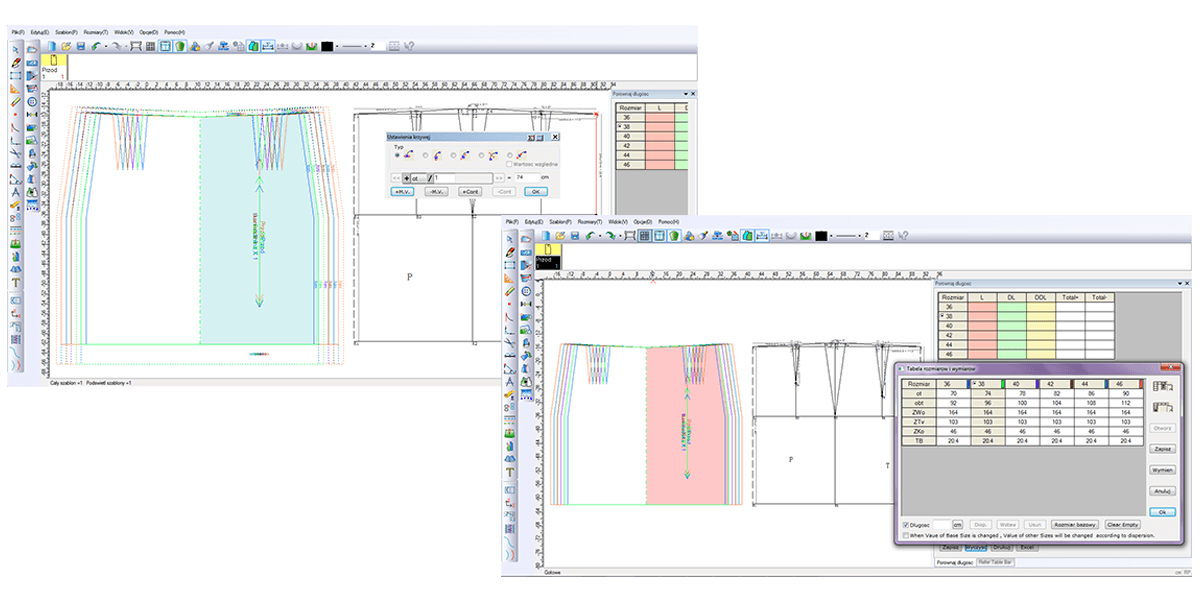1200x600 pixels.
Task: Open Rozmiary(T) menu in front window
Action: 590,222
